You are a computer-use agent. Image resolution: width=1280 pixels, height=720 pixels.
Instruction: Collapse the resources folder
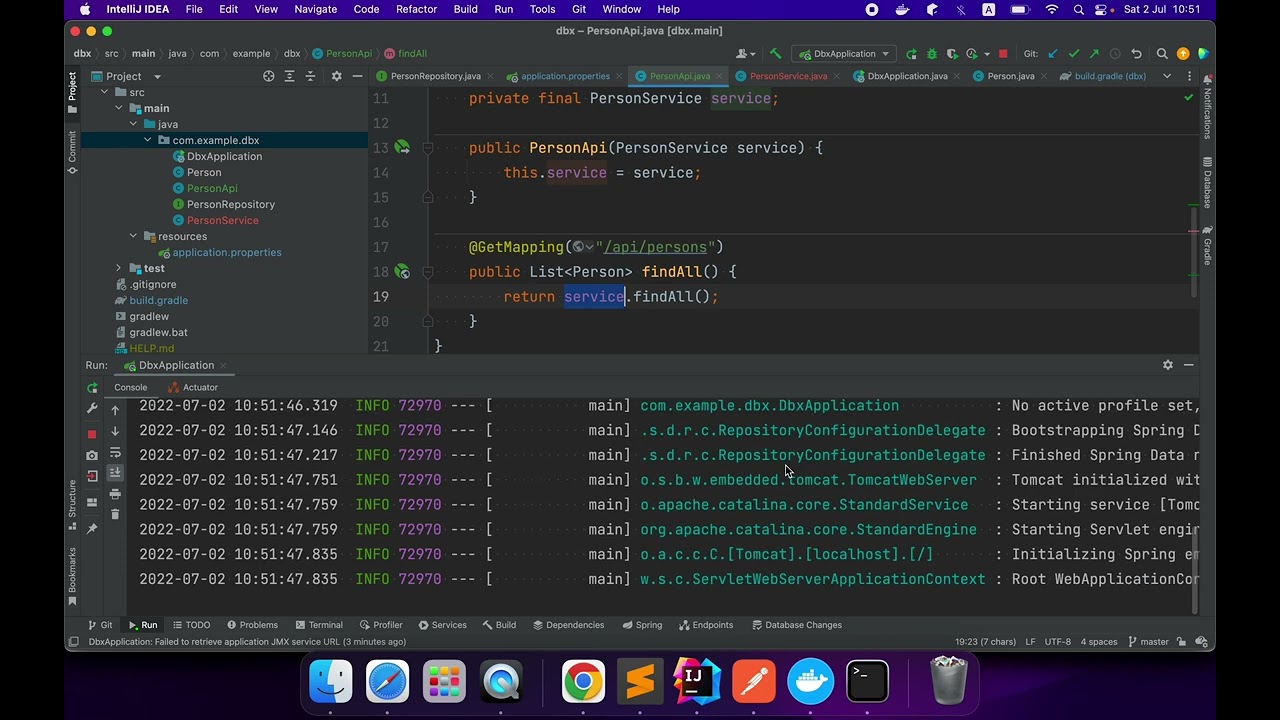click(x=133, y=236)
